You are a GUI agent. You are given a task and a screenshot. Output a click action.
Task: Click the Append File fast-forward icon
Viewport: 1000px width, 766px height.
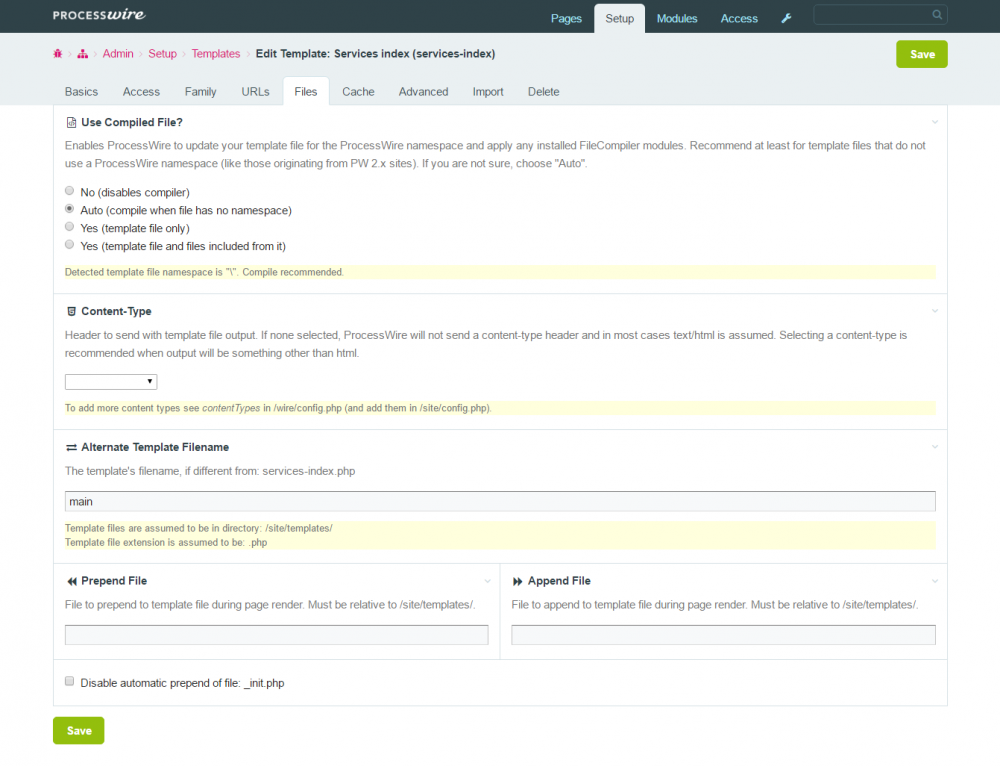point(518,581)
